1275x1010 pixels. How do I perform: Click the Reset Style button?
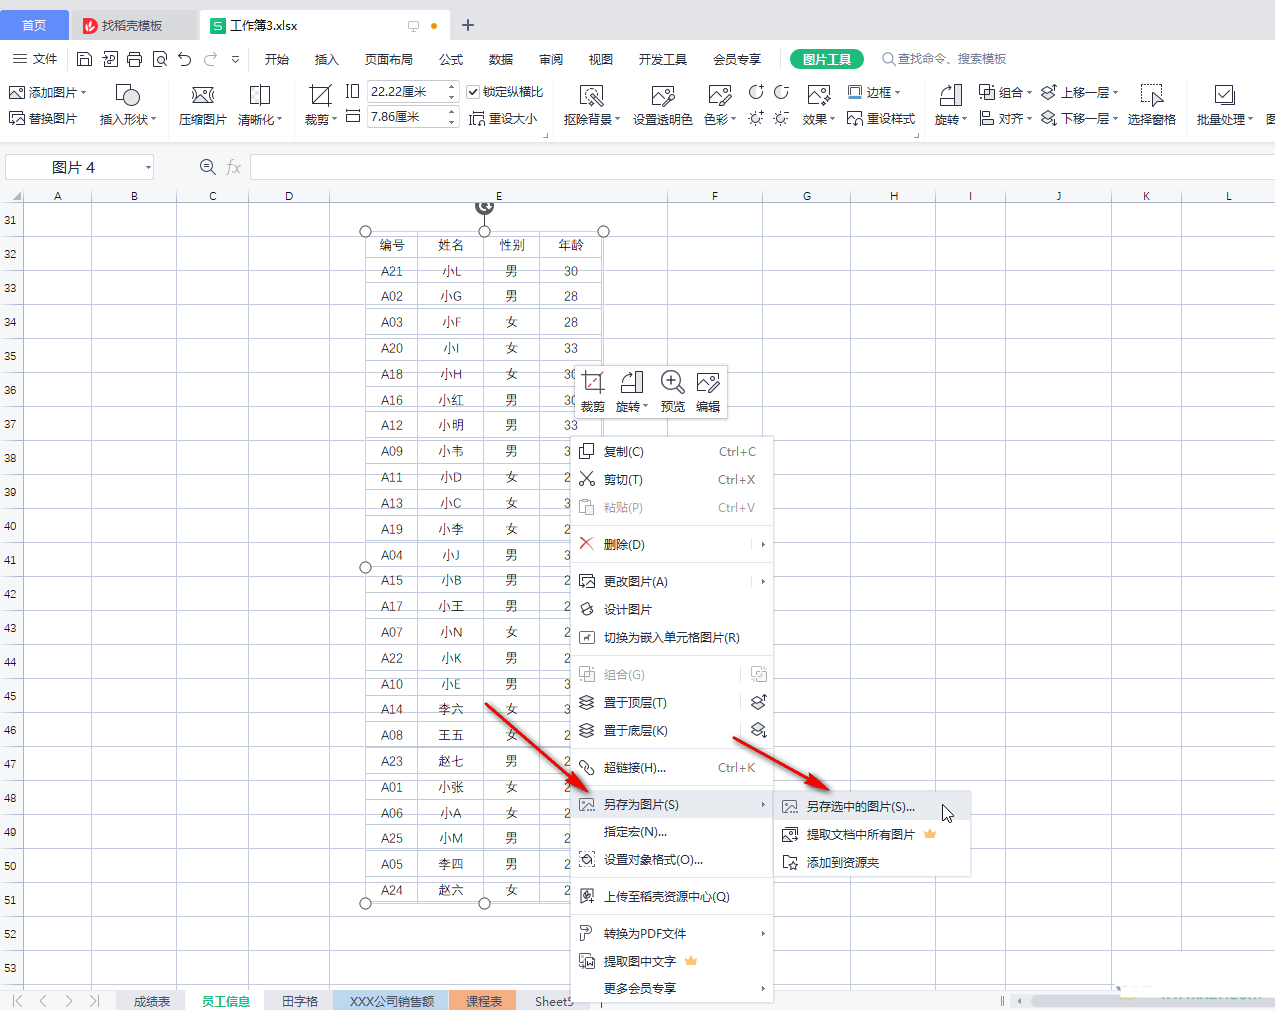(x=881, y=118)
